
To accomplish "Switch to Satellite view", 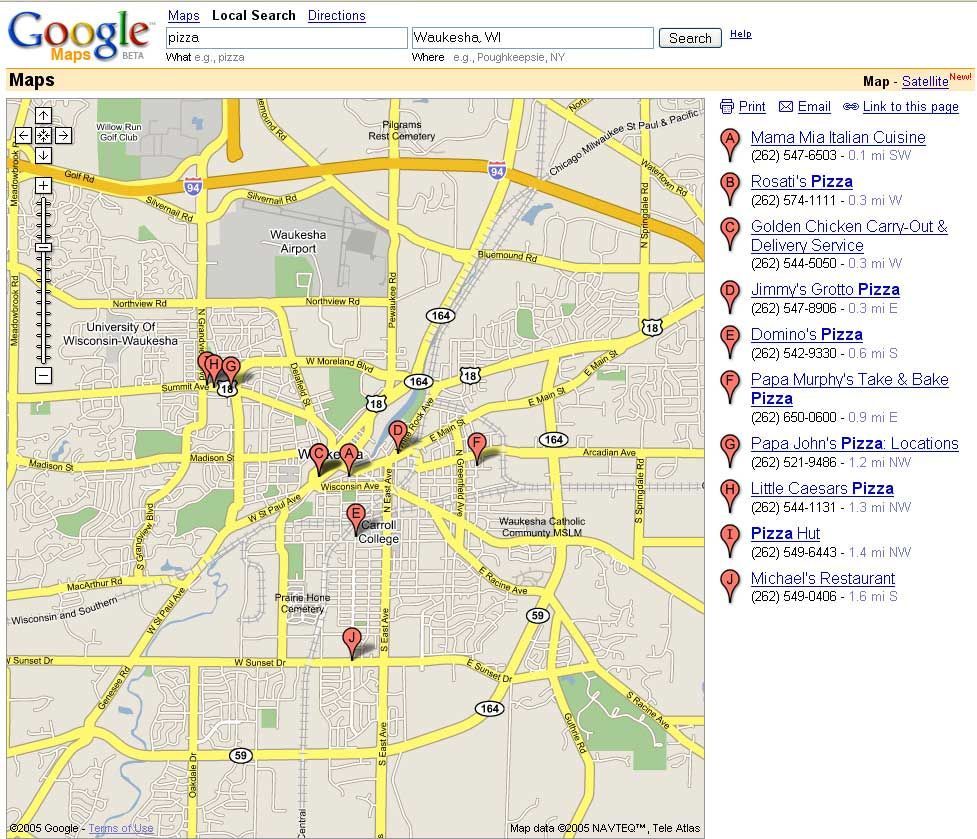I will tap(925, 81).
